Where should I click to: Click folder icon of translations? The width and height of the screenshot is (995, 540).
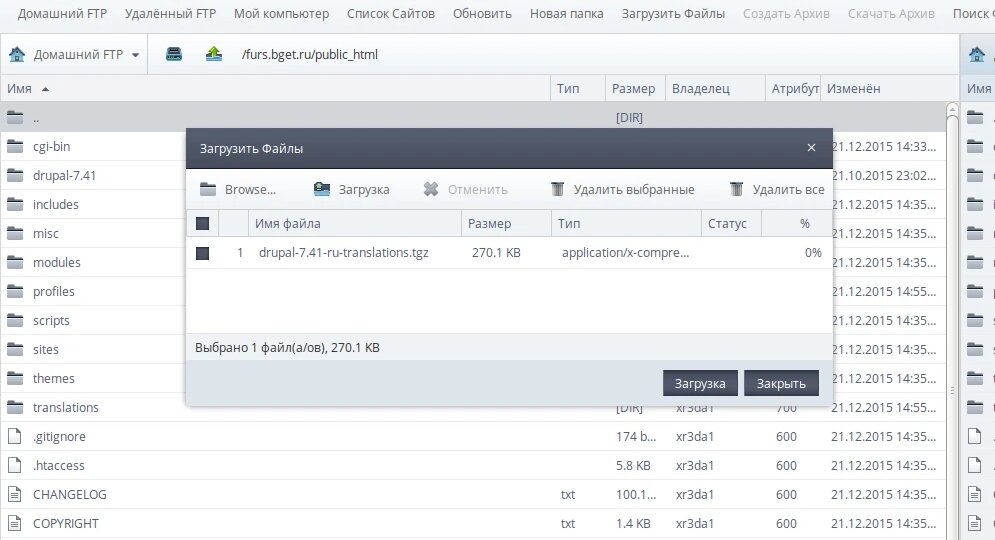(x=15, y=407)
